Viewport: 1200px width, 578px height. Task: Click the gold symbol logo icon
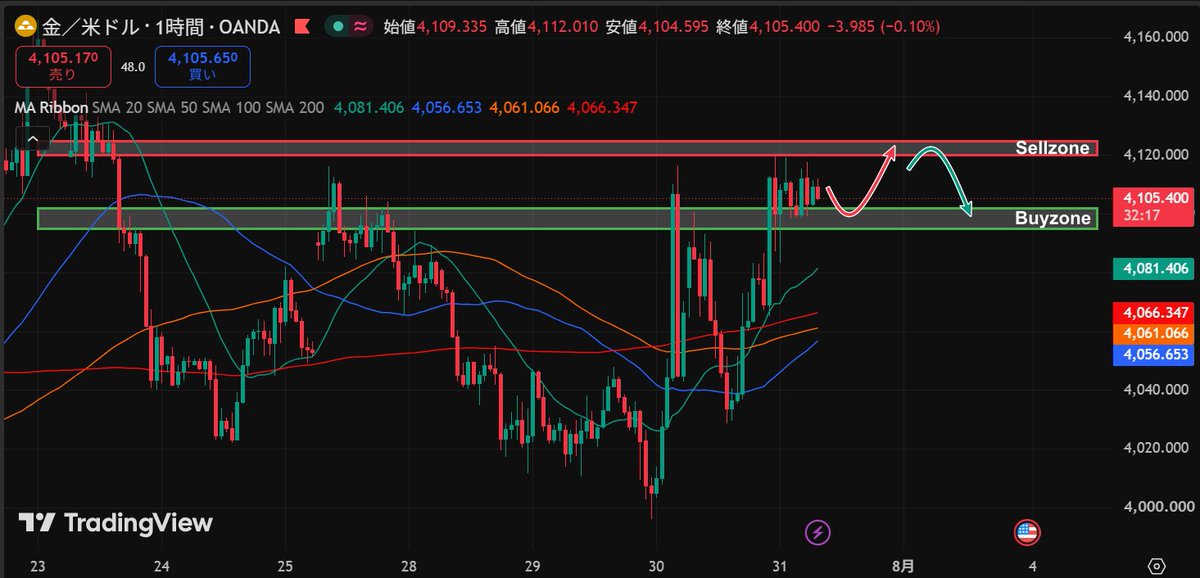tap(26, 26)
